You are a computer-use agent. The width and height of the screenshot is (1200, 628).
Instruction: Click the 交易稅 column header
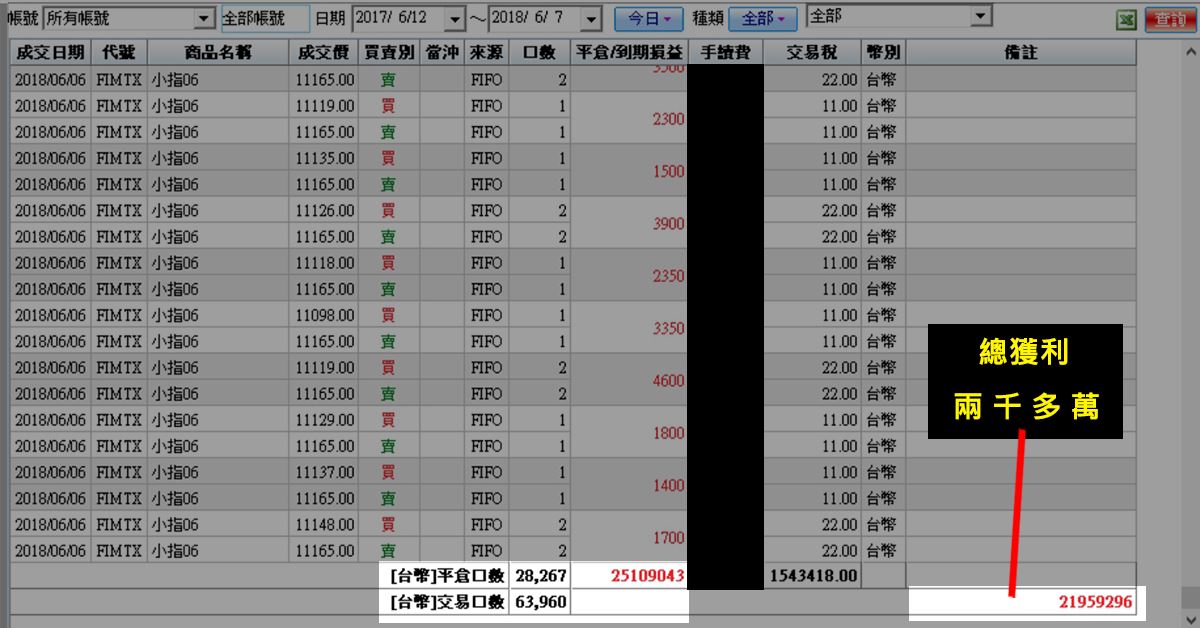point(812,53)
